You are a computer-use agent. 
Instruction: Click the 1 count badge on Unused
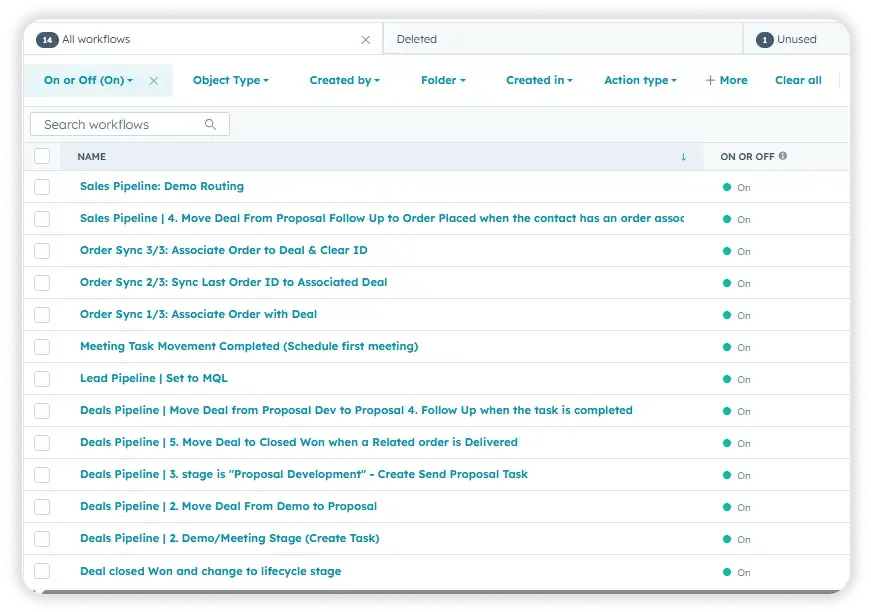tap(764, 39)
